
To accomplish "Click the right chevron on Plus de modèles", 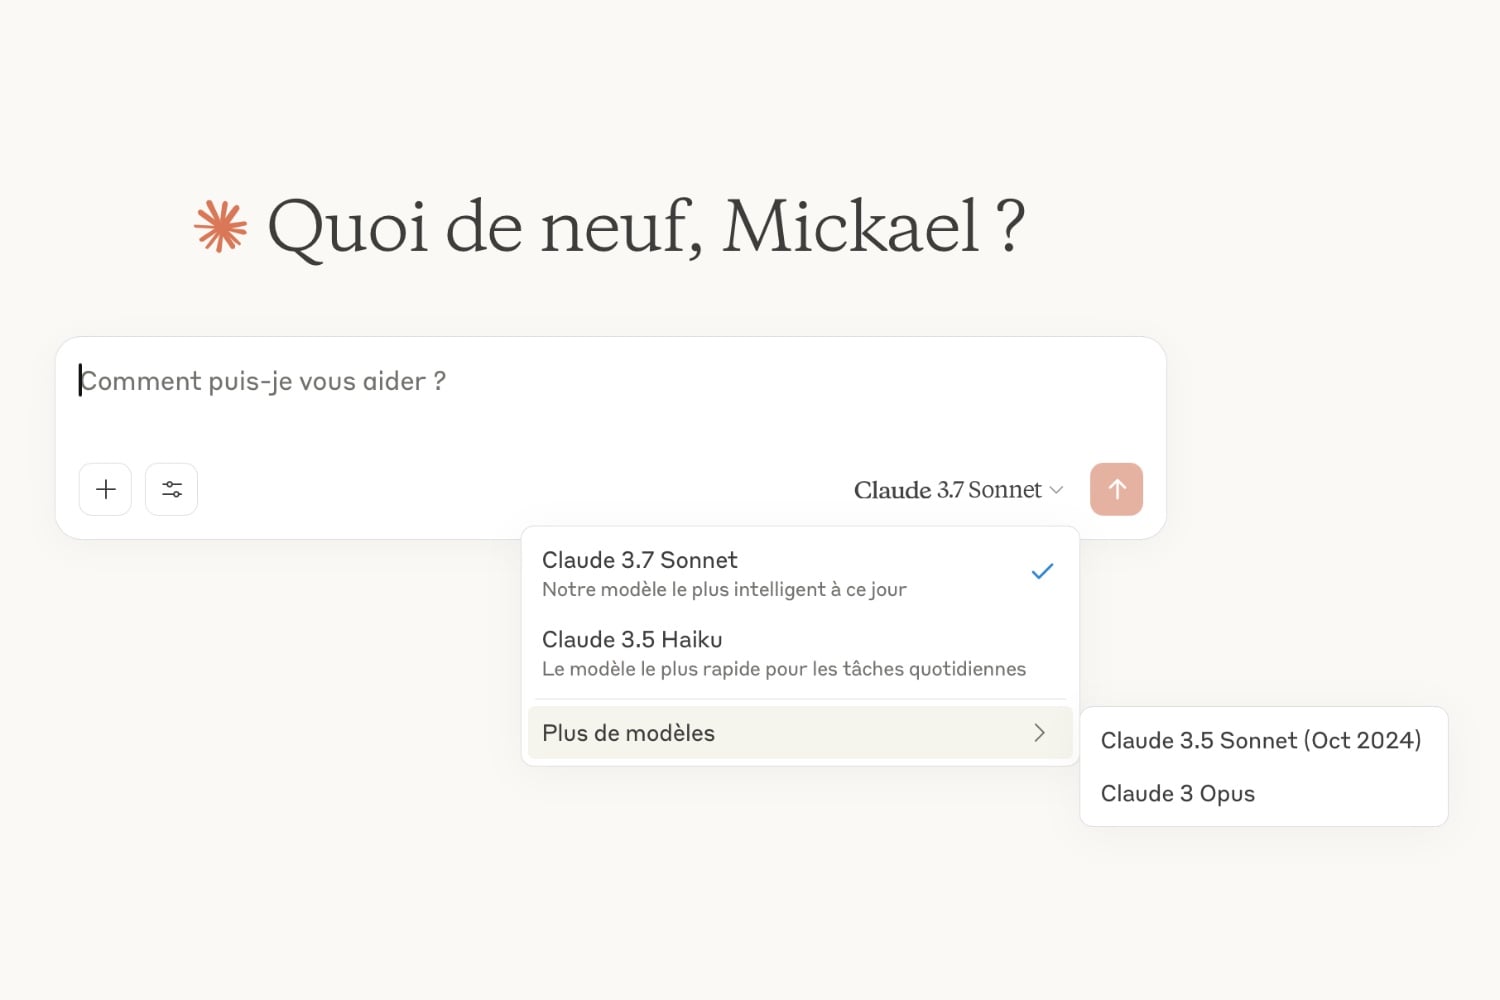I will pos(1039,733).
